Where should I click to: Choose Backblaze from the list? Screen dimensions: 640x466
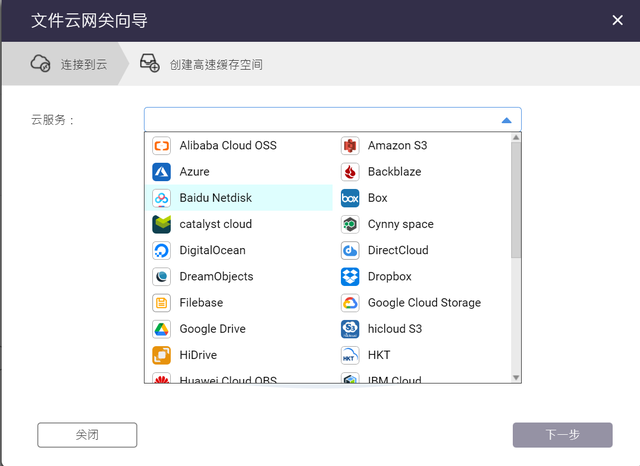click(422, 172)
